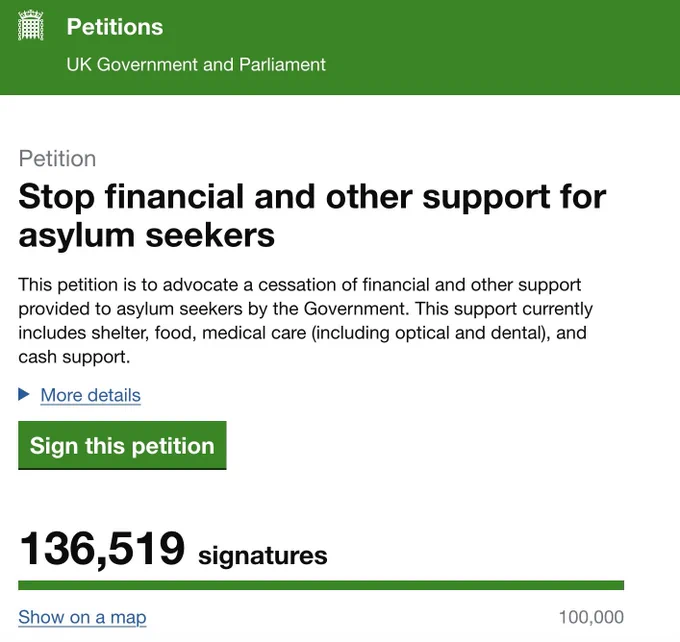
Task: Click the green signatures progress bar
Action: point(321,585)
